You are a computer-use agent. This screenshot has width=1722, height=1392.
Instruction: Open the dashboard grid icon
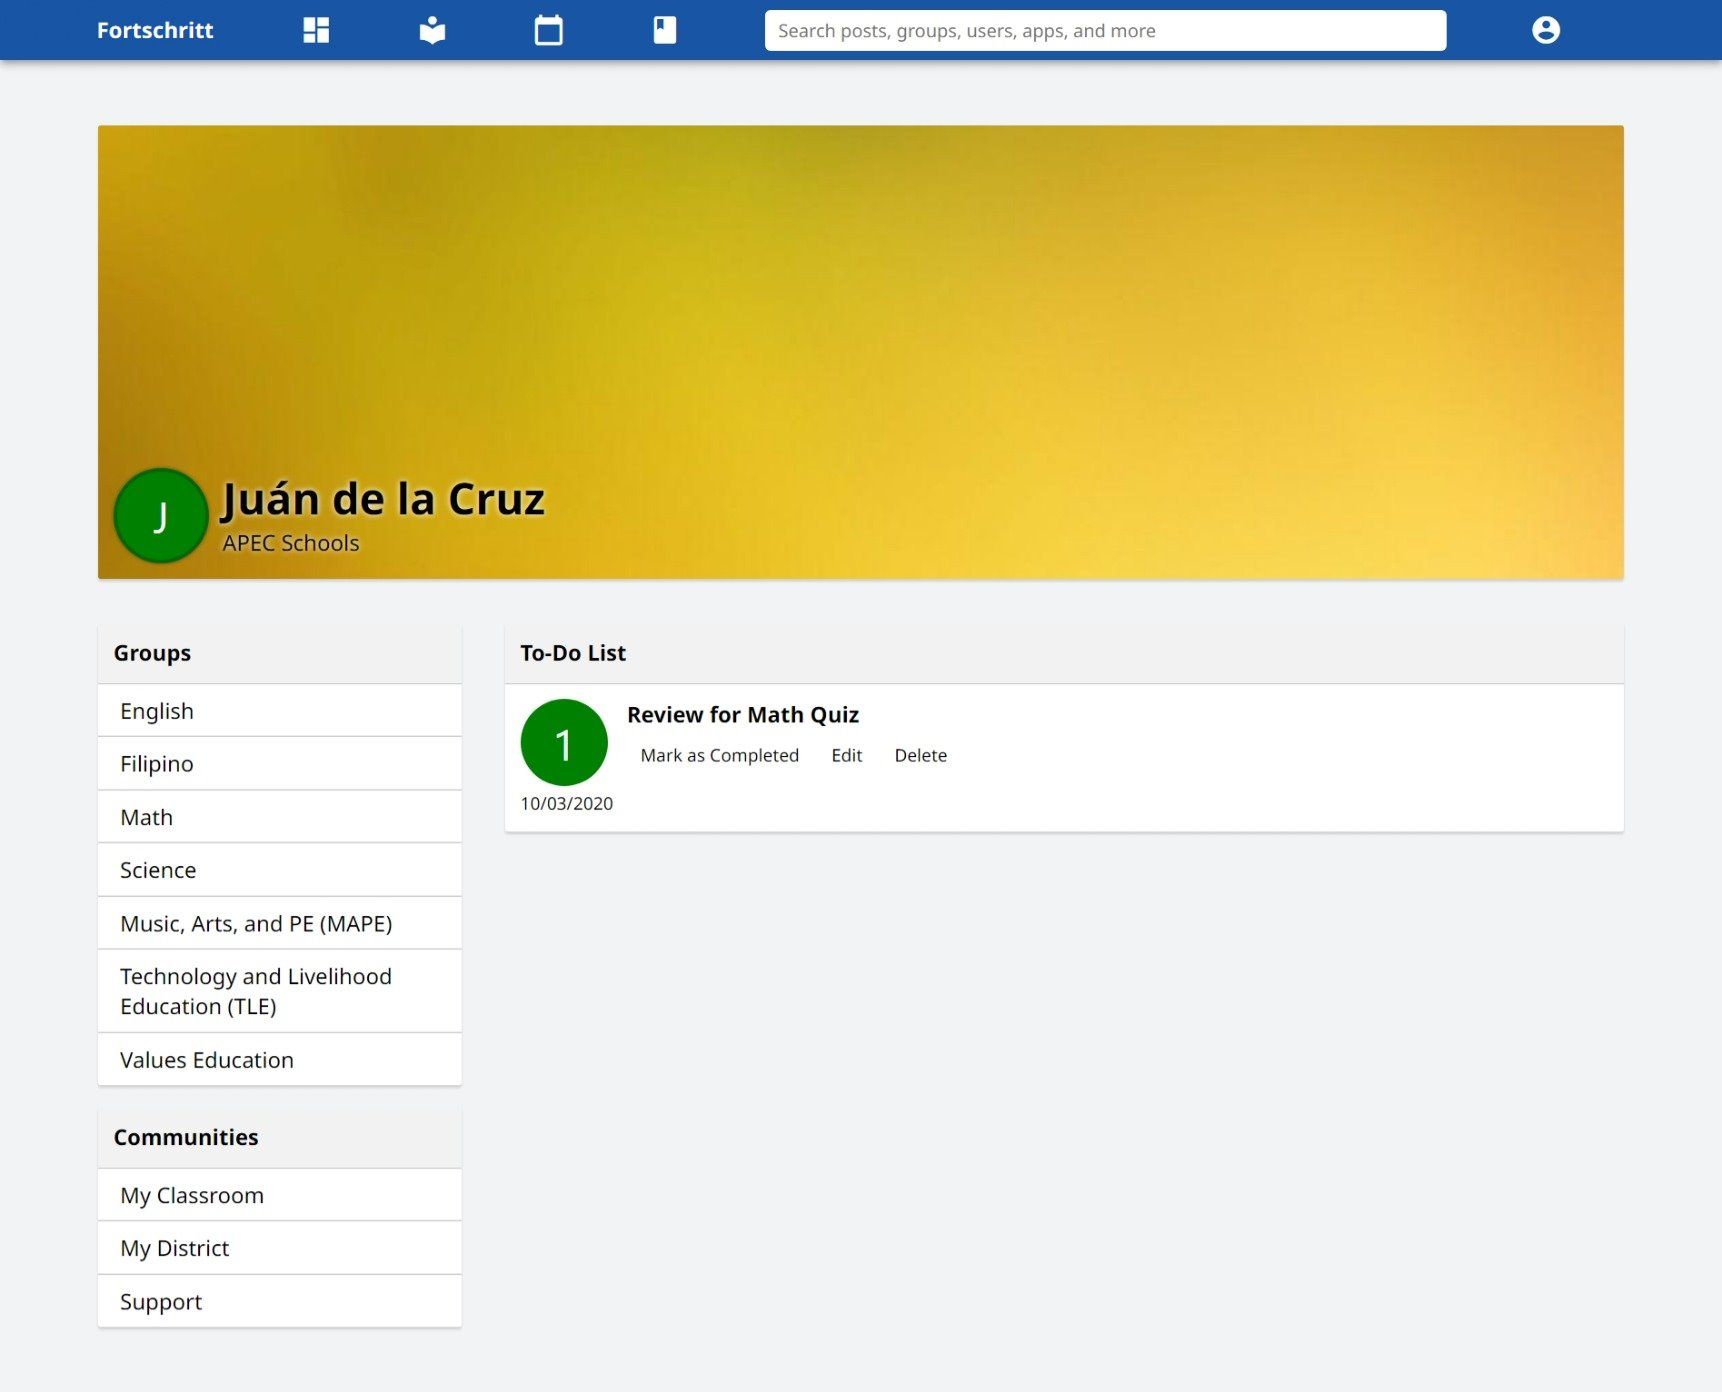[316, 30]
